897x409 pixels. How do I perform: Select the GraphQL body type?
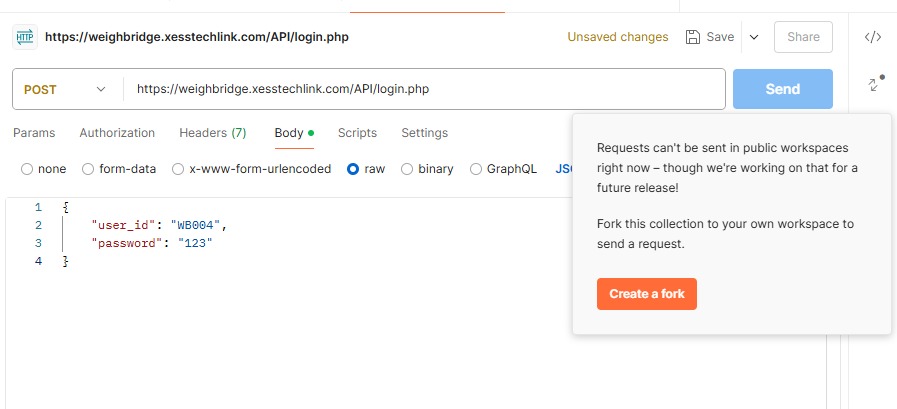point(476,169)
